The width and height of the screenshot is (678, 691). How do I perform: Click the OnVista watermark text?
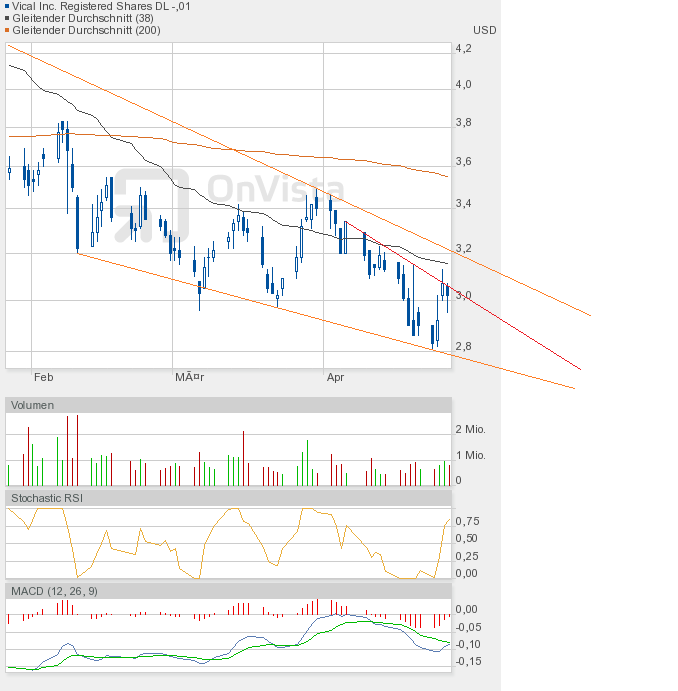click(x=275, y=190)
